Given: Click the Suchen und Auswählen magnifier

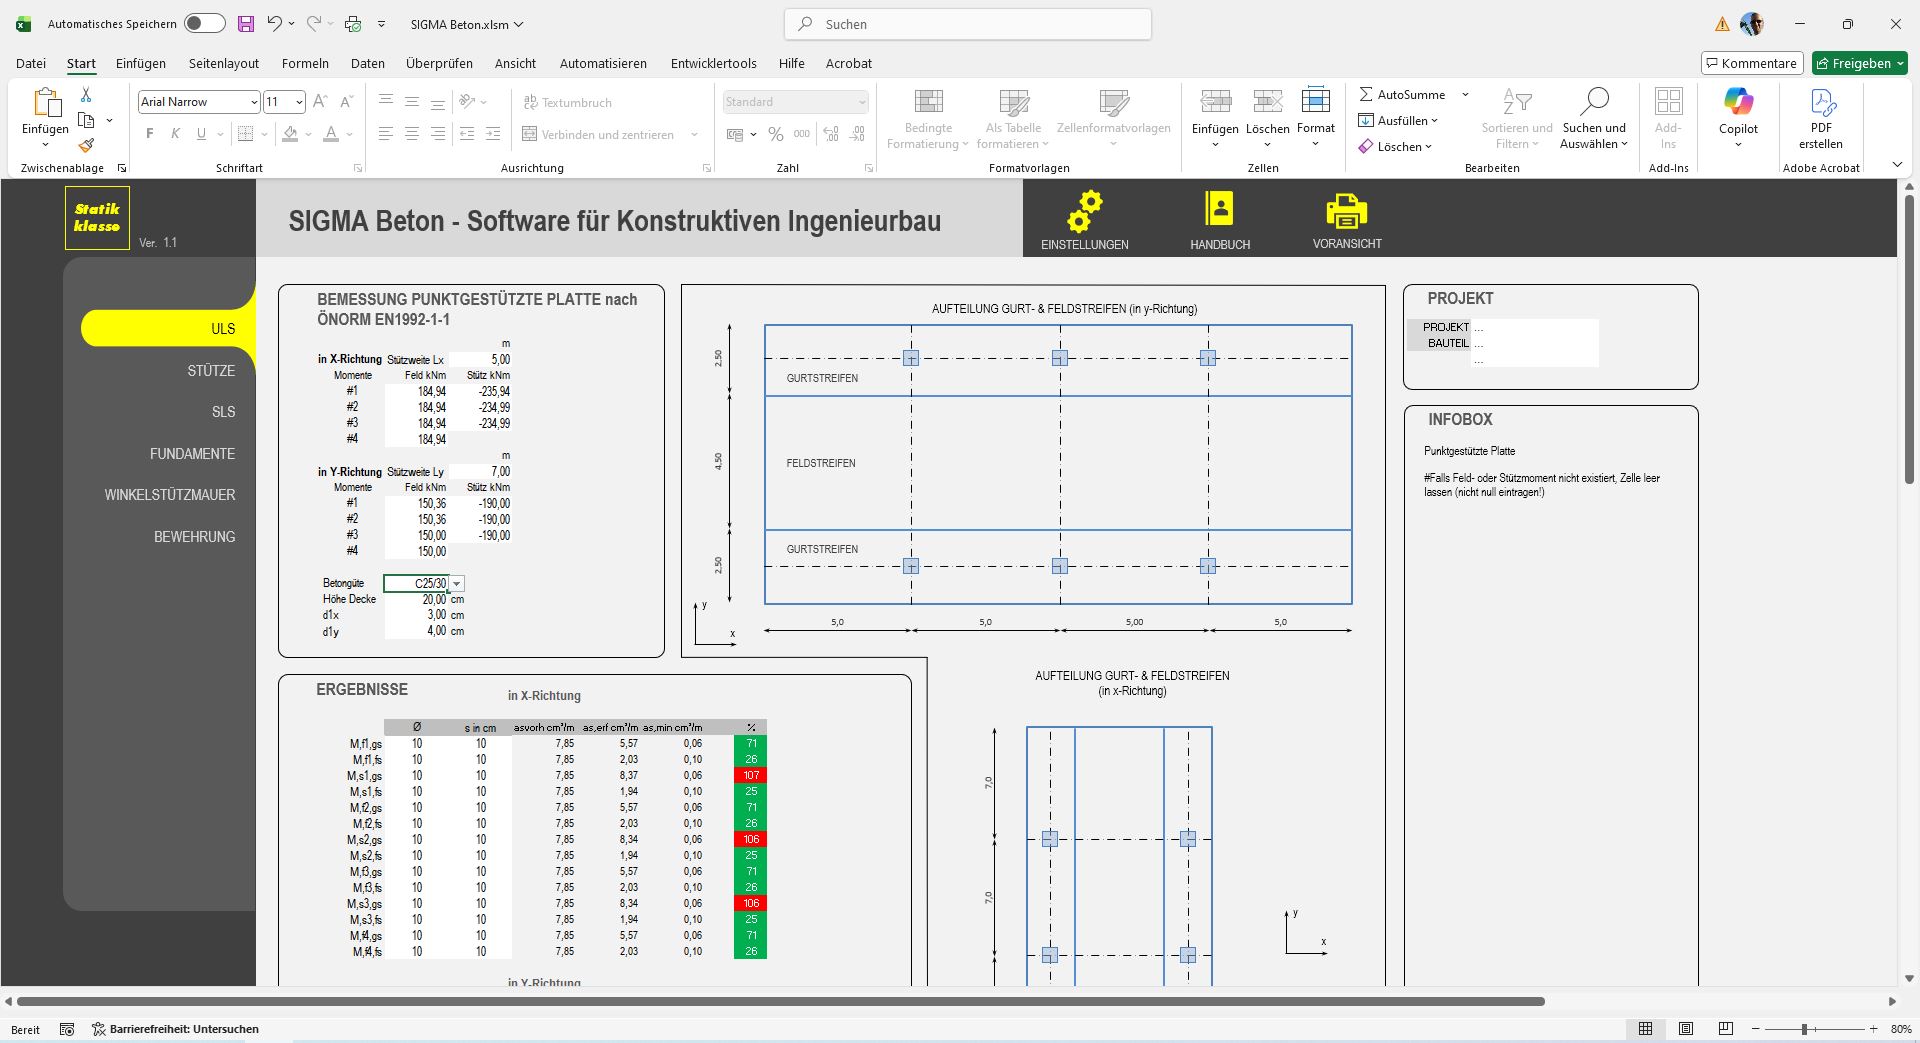Looking at the screenshot, I should tap(1594, 102).
